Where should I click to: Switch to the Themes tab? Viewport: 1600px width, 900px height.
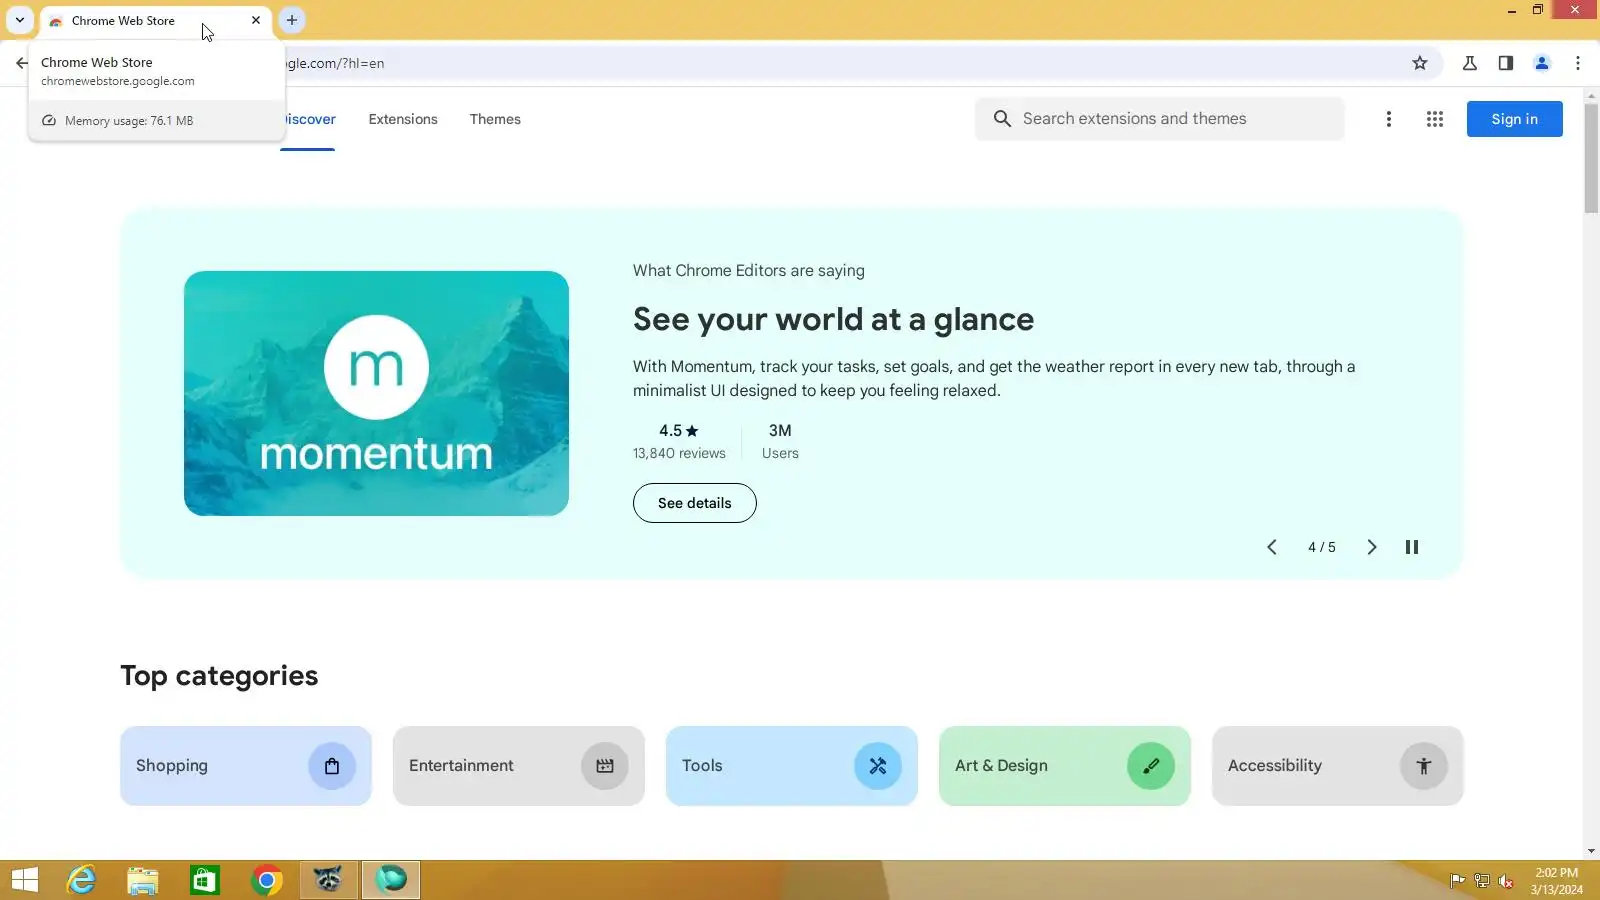[x=495, y=119]
